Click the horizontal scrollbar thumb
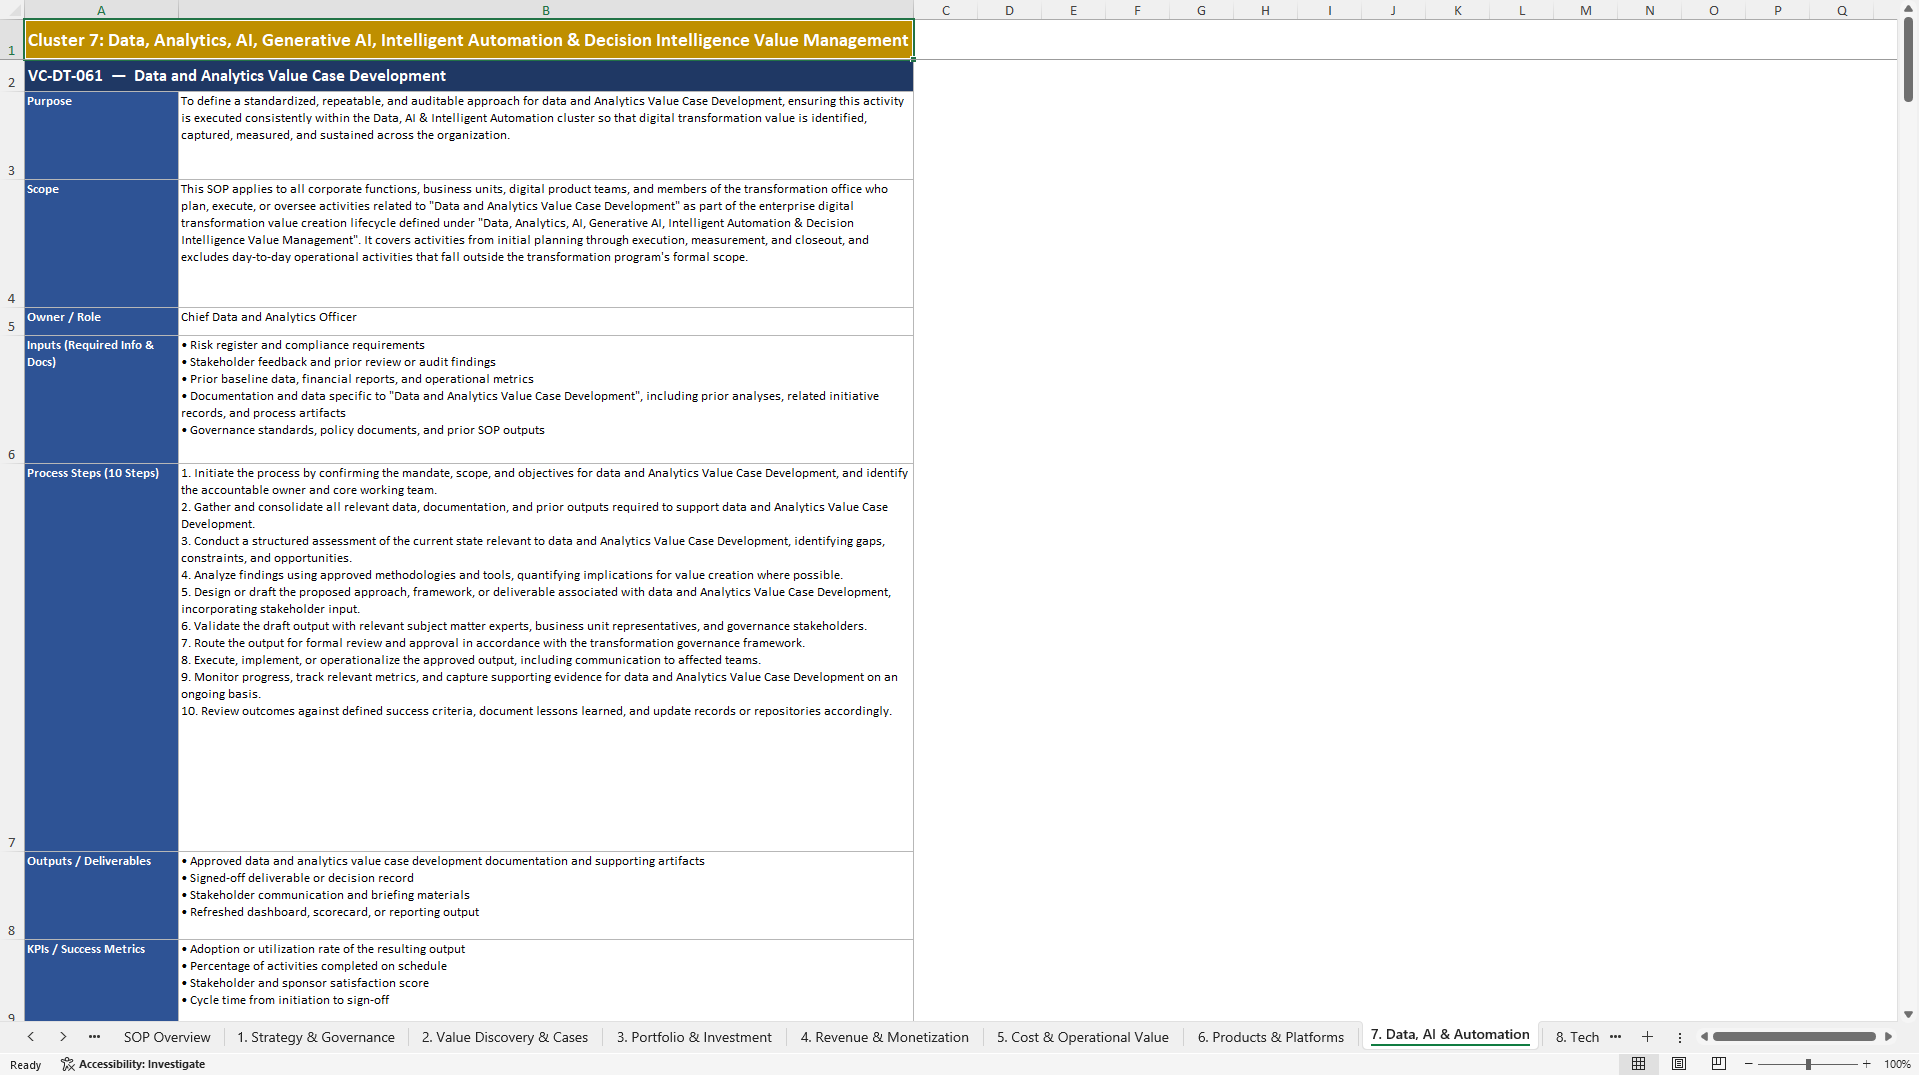Viewport: 1919px width, 1075px height. [1794, 1037]
